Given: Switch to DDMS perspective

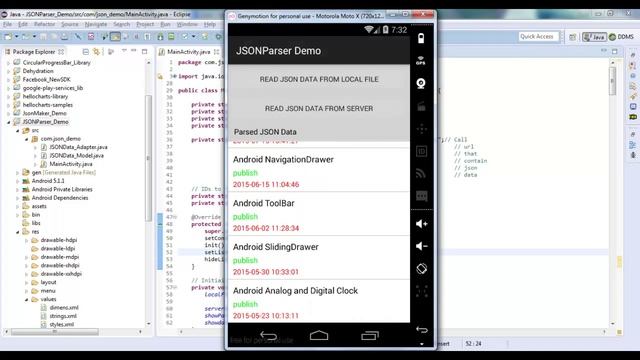Looking at the screenshot, I should click(621, 37).
